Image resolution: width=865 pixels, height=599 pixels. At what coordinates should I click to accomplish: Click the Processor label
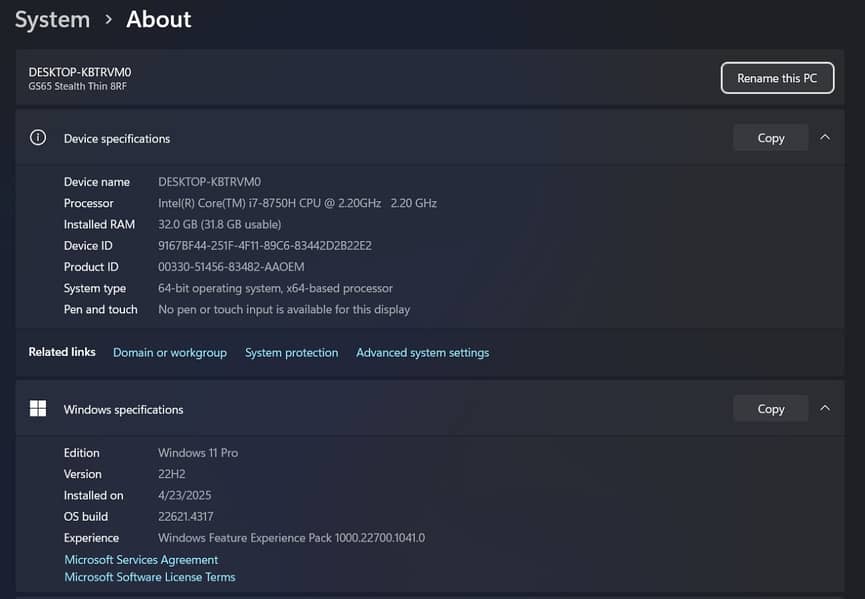pyautogui.click(x=89, y=203)
